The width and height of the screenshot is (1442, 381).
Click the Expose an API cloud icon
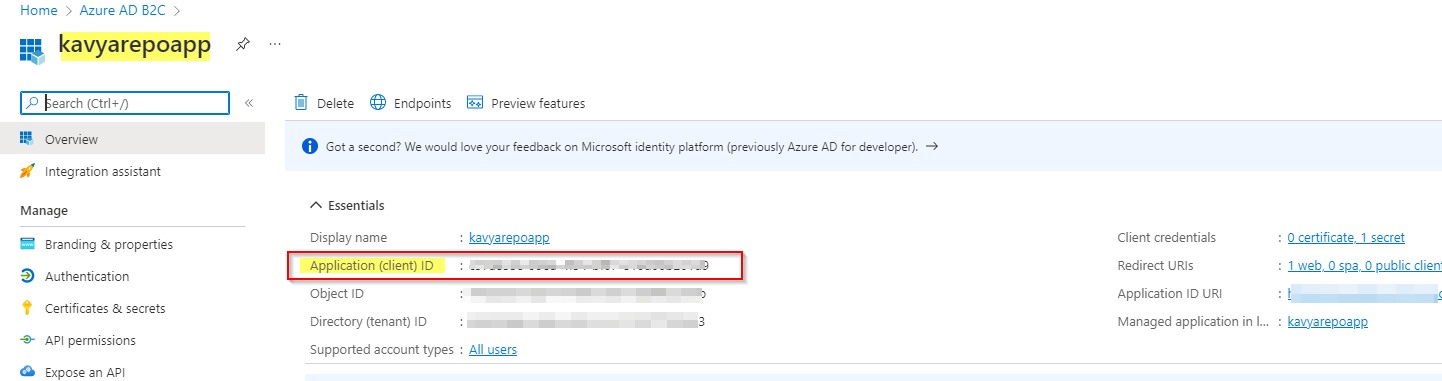27,372
